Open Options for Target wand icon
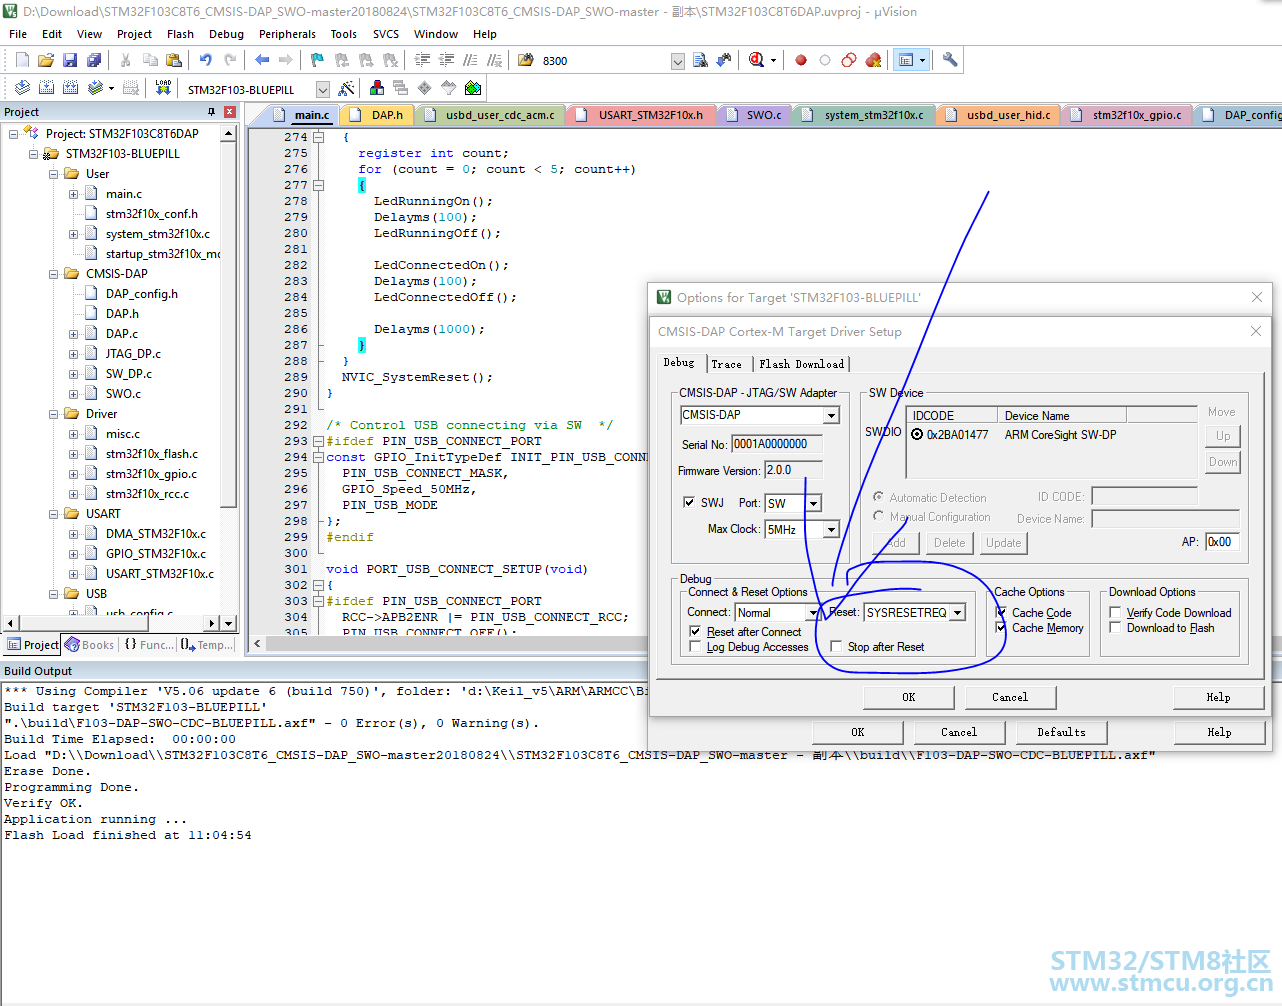 (x=347, y=89)
